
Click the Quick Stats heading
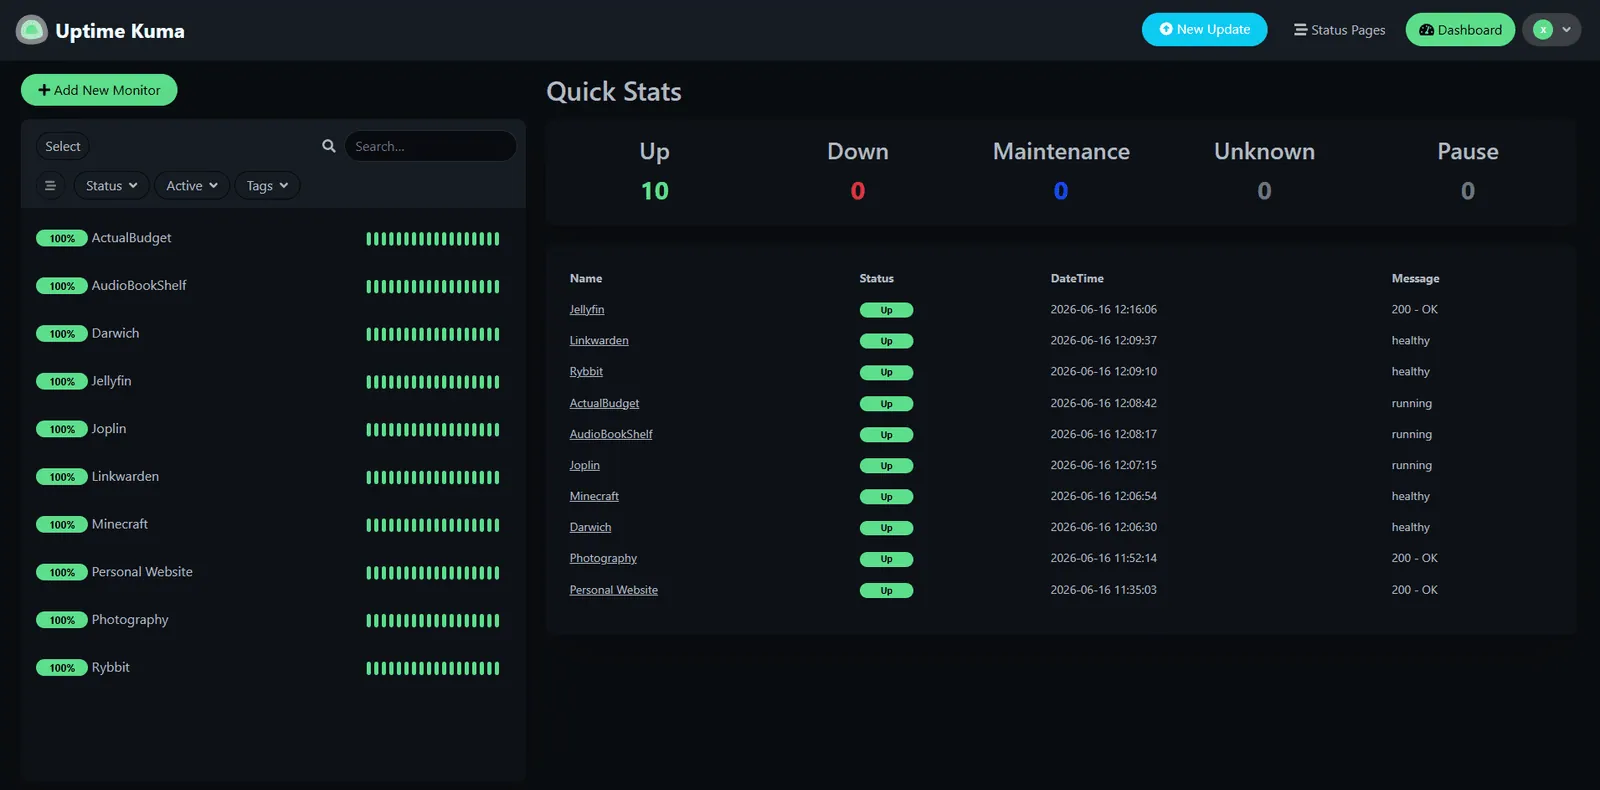click(614, 92)
